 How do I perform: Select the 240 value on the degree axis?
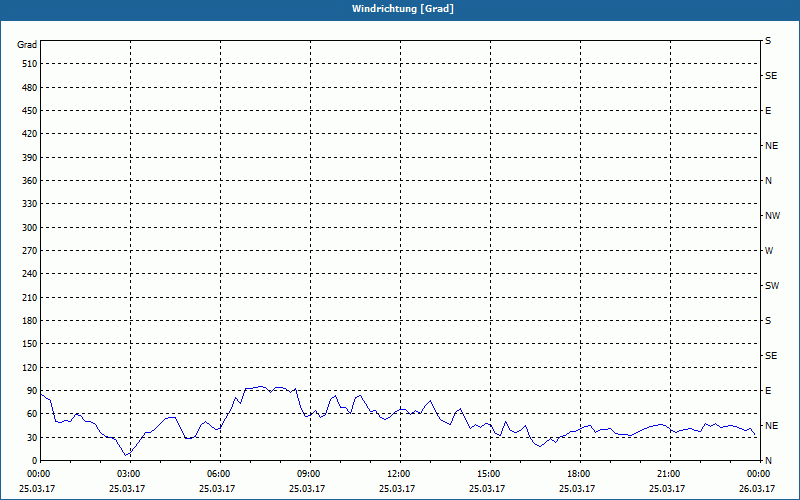coord(30,274)
